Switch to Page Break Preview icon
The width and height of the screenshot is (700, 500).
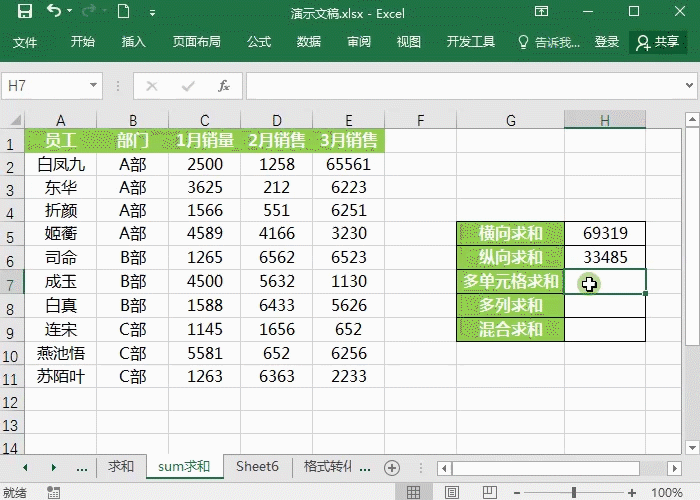(x=490, y=492)
